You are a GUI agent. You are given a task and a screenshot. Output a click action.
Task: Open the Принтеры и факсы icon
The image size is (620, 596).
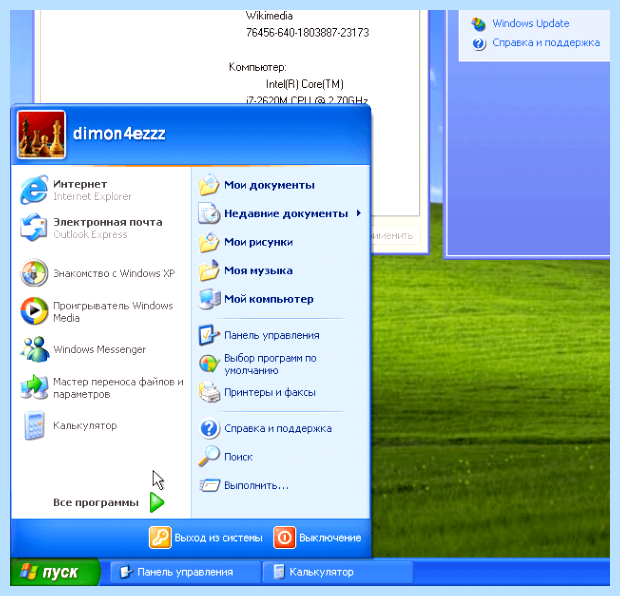pos(209,392)
